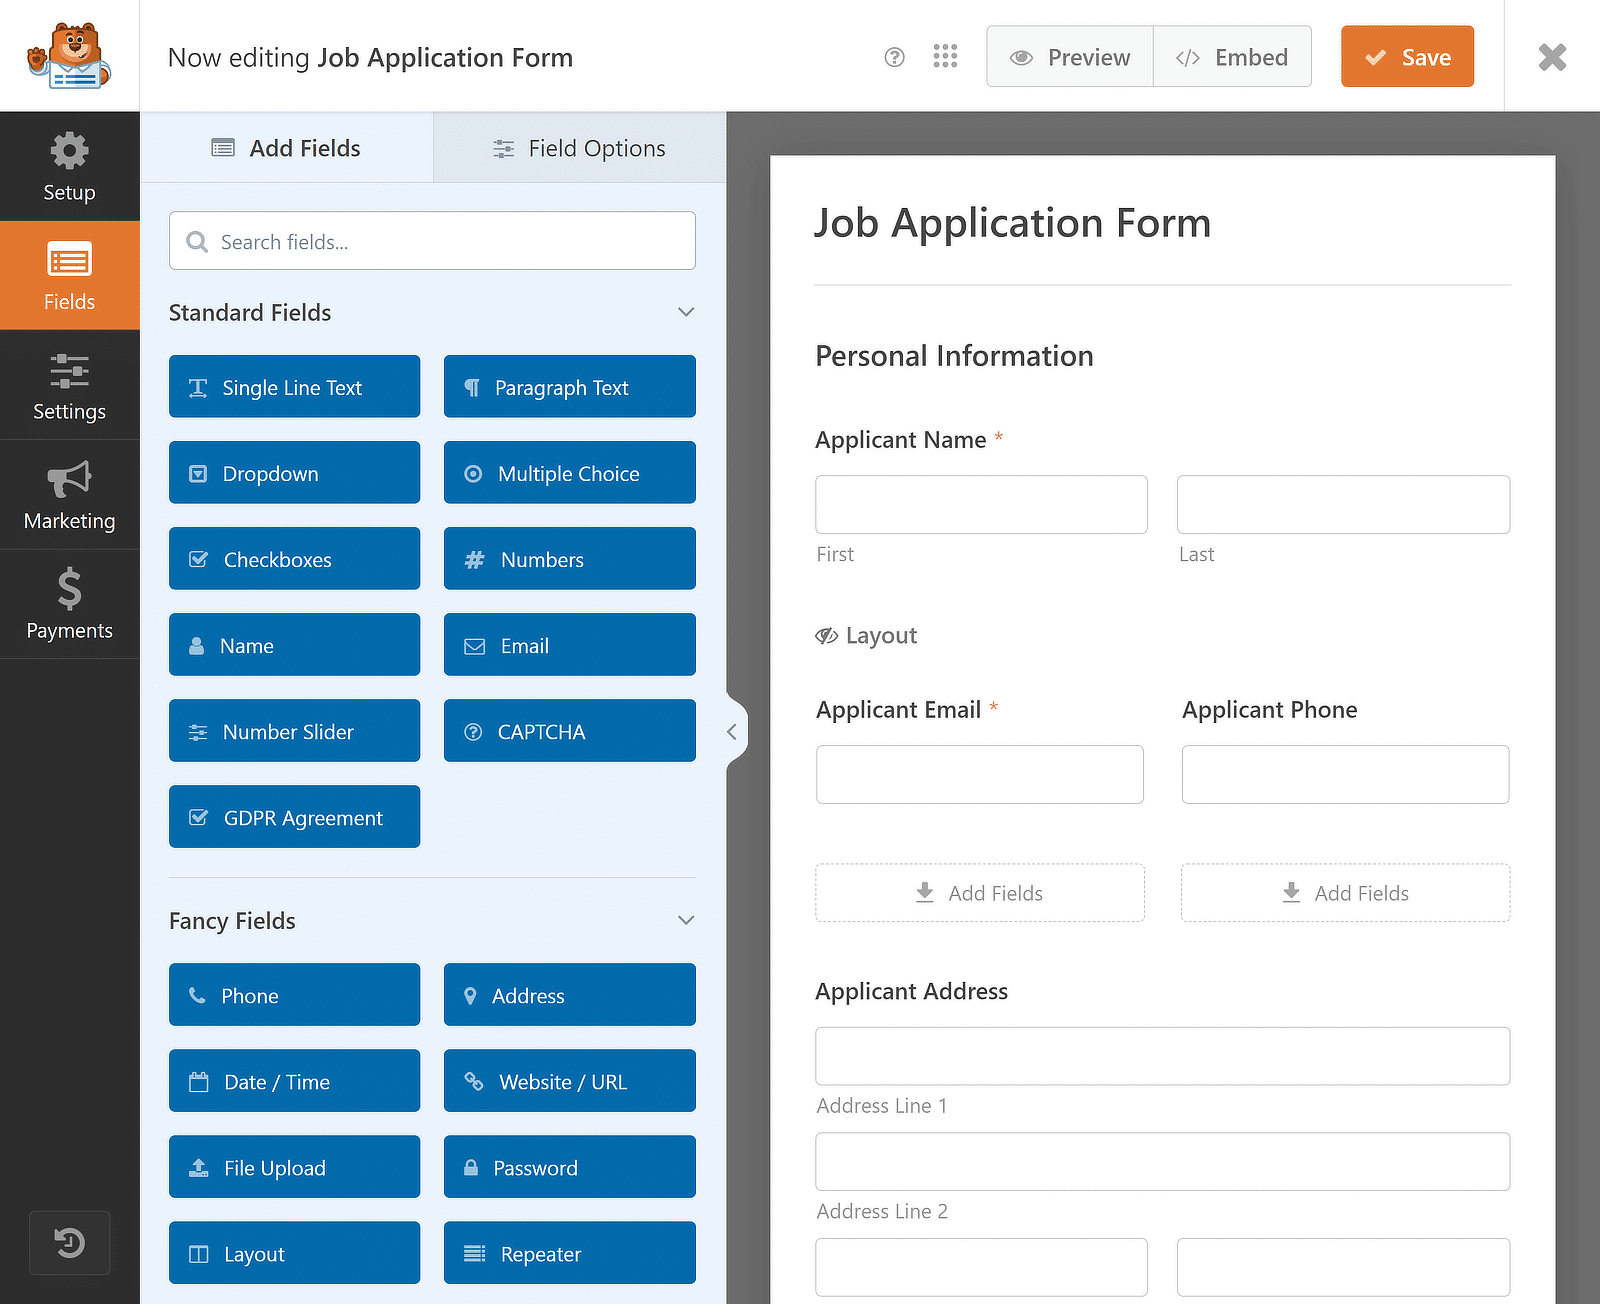Collapse the Fancy Fields section

click(x=686, y=920)
